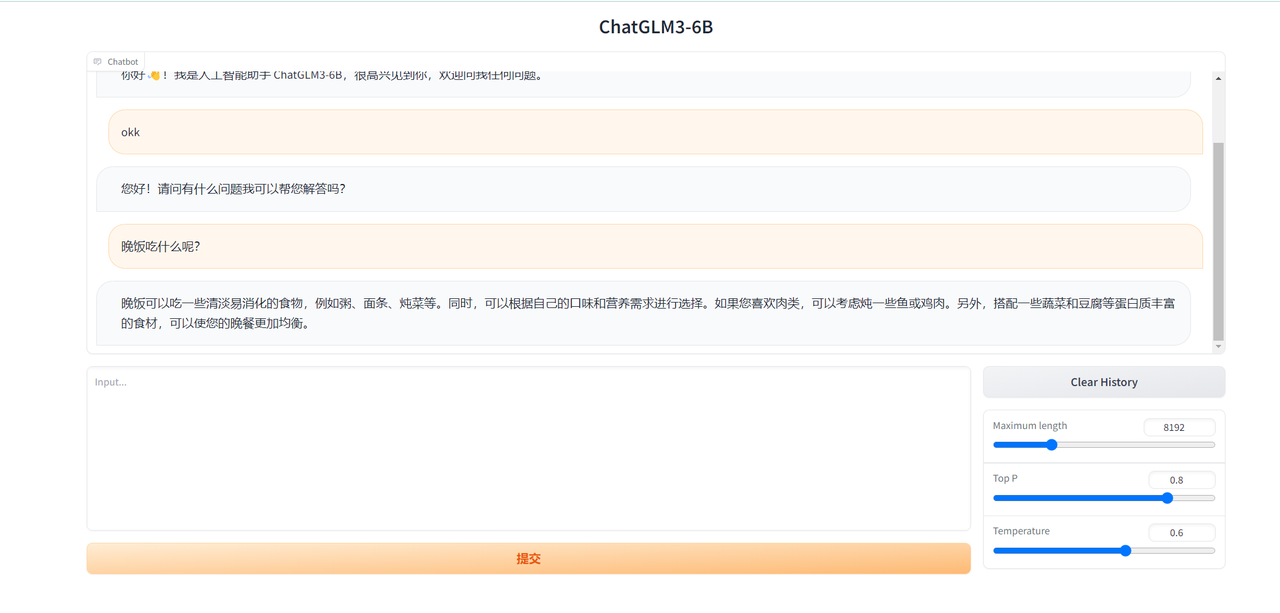1280x613 pixels.
Task: Select the user message "okk"
Action: point(655,132)
